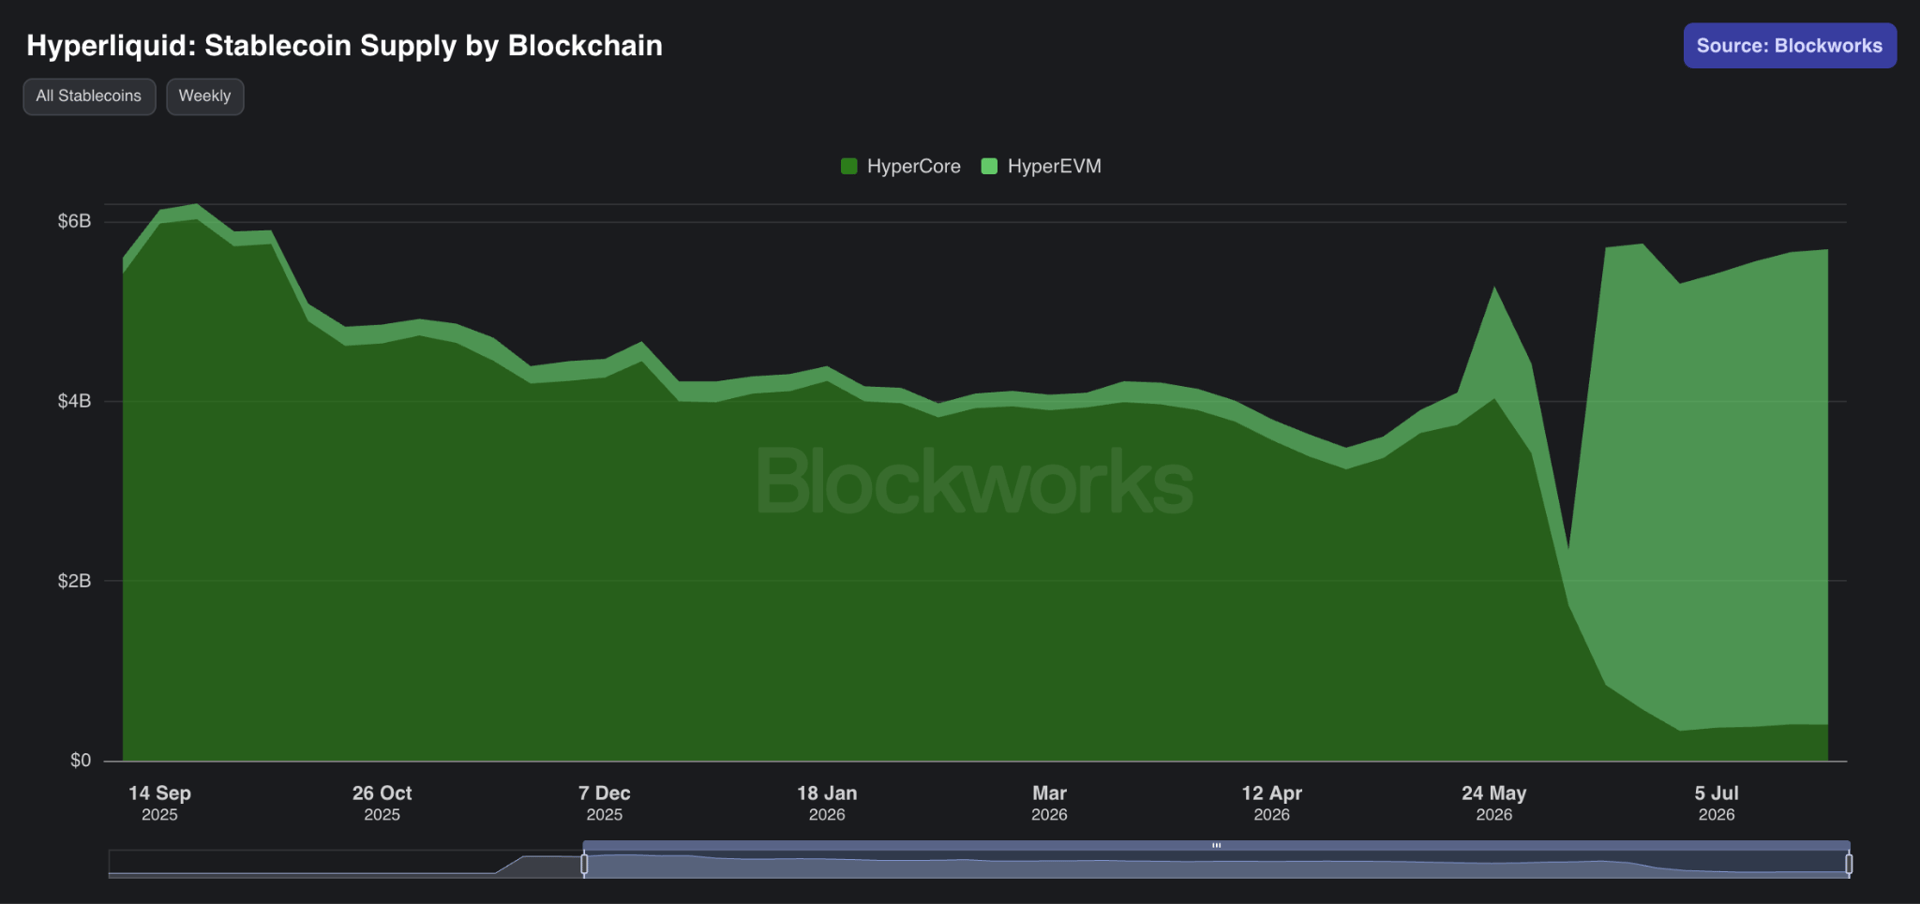Viewport: 1920px width, 904px height.
Task: Click the chart title Hyperliquid: Stablecoin Supply by Blockchain
Action: point(344,45)
